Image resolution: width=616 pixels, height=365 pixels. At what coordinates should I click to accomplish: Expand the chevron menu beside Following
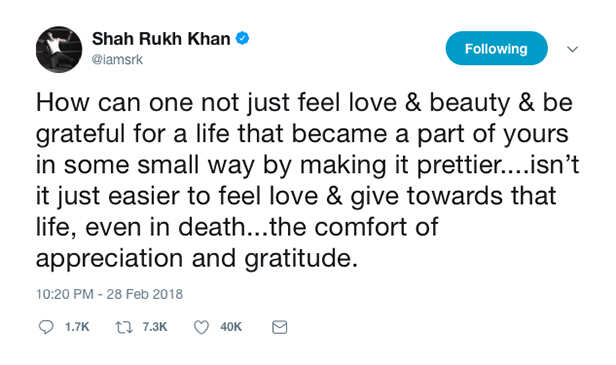(572, 49)
